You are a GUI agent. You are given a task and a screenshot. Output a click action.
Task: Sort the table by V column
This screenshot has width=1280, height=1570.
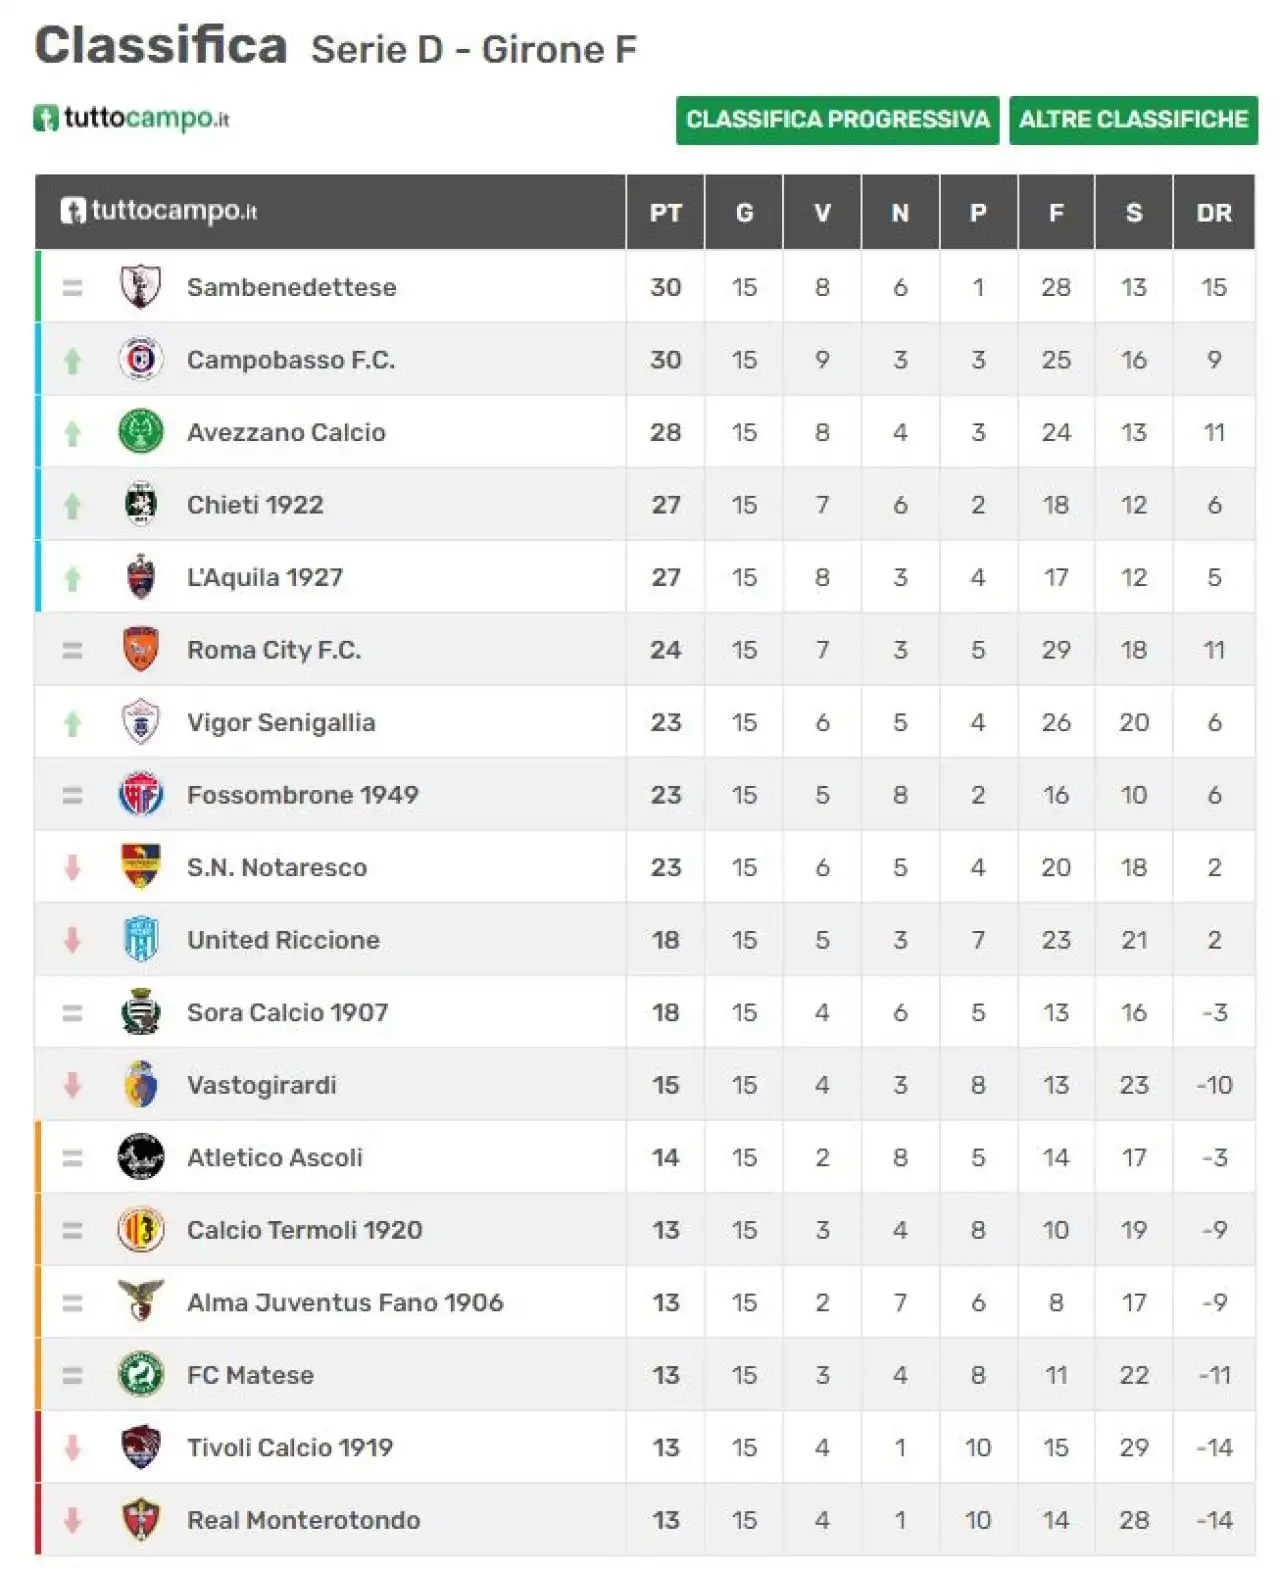(822, 212)
